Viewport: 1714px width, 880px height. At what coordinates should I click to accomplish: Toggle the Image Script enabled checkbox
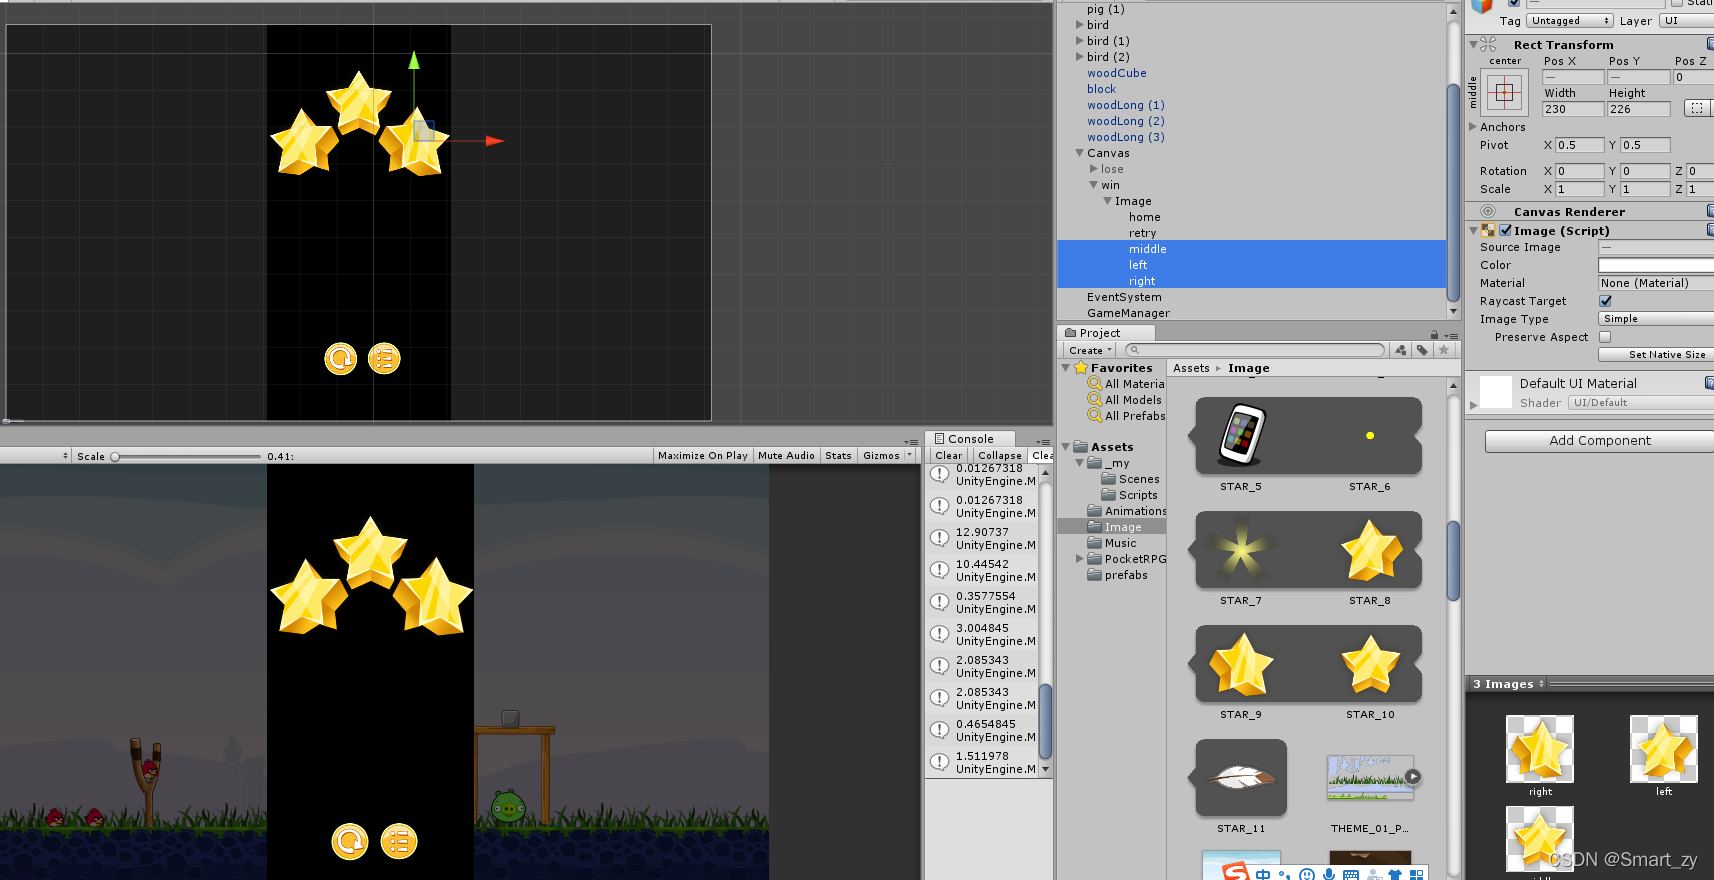pos(1505,230)
